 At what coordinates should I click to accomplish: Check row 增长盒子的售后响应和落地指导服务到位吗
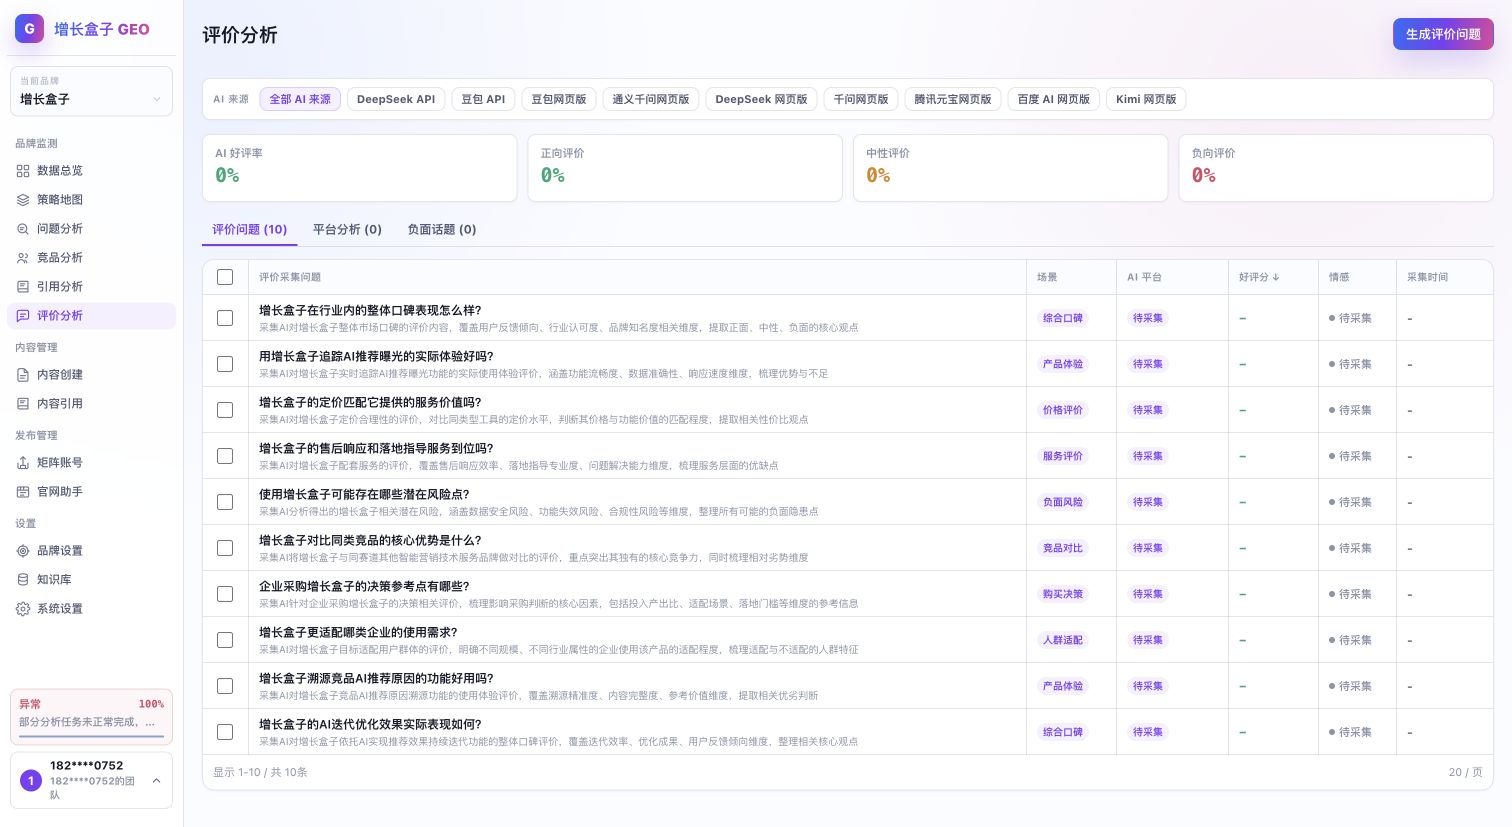coord(225,456)
